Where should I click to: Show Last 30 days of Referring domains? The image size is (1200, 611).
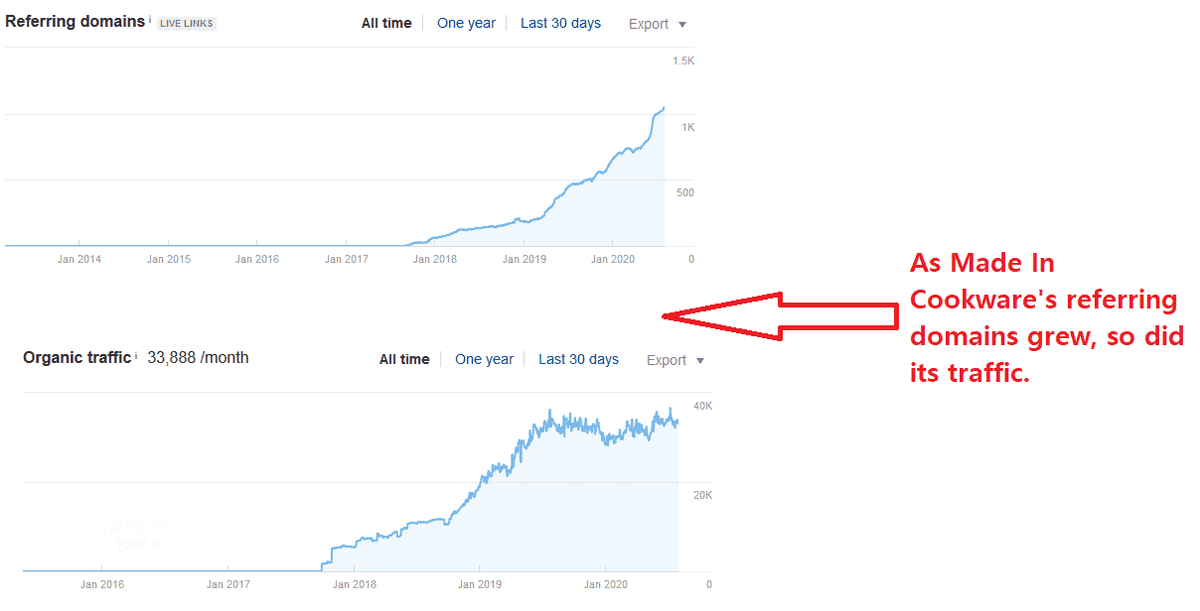pos(560,23)
